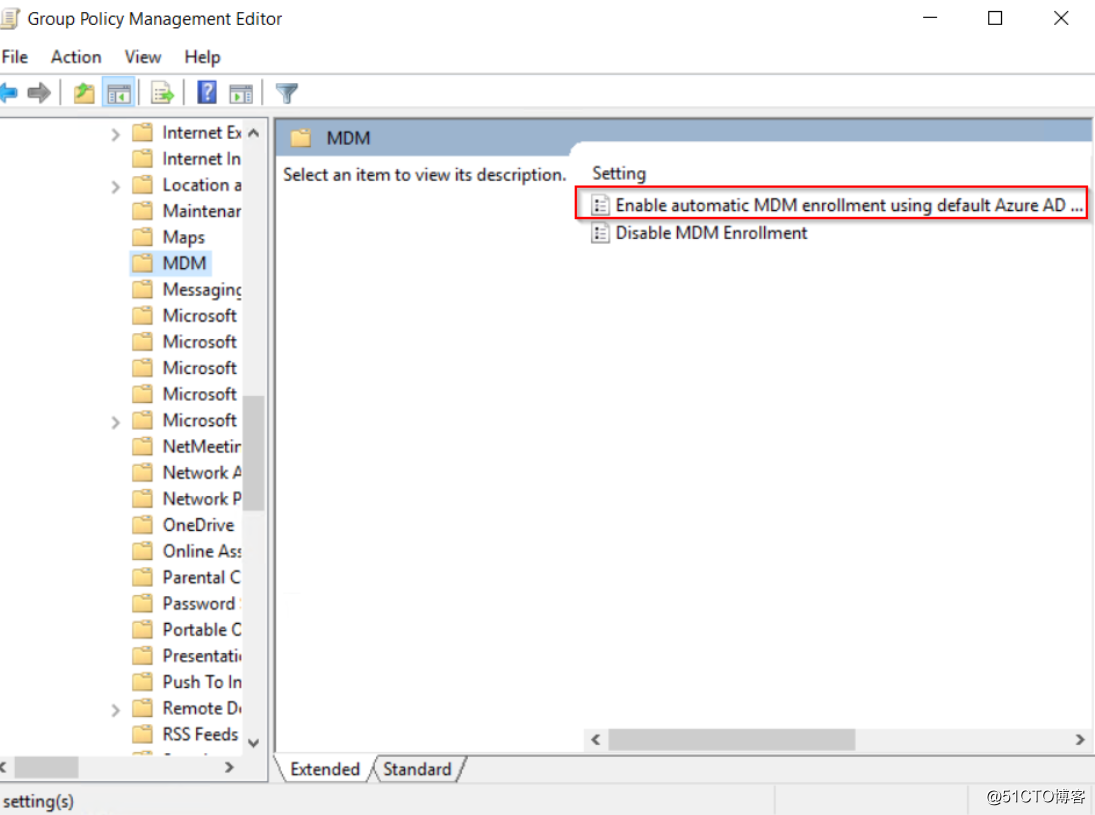Click the Up one level folder icon
The width and height of the screenshot is (1095, 815).
click(84, 92)
